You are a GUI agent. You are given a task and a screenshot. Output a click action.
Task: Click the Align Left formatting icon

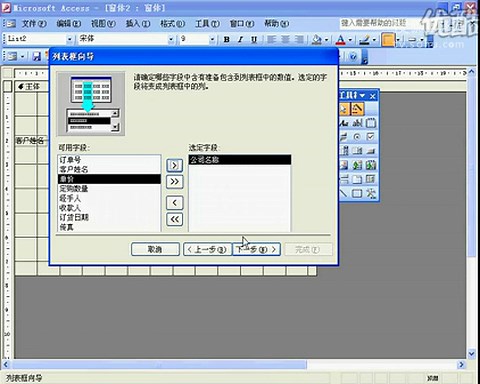click(272, 40)
